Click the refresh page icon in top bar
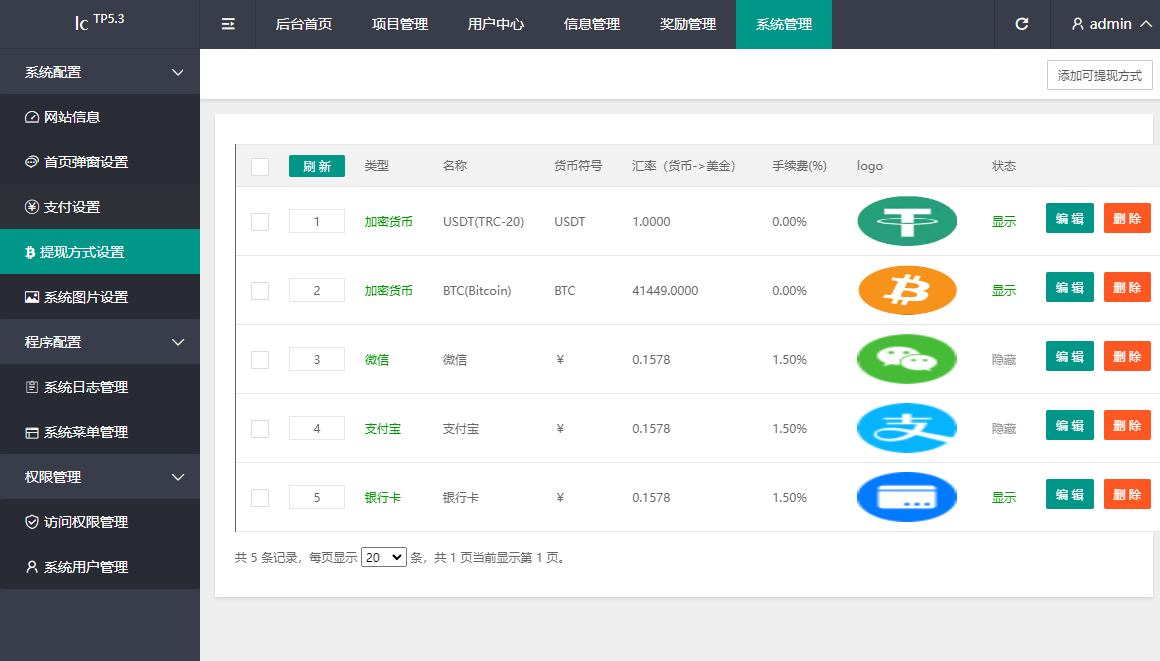 1022,24
